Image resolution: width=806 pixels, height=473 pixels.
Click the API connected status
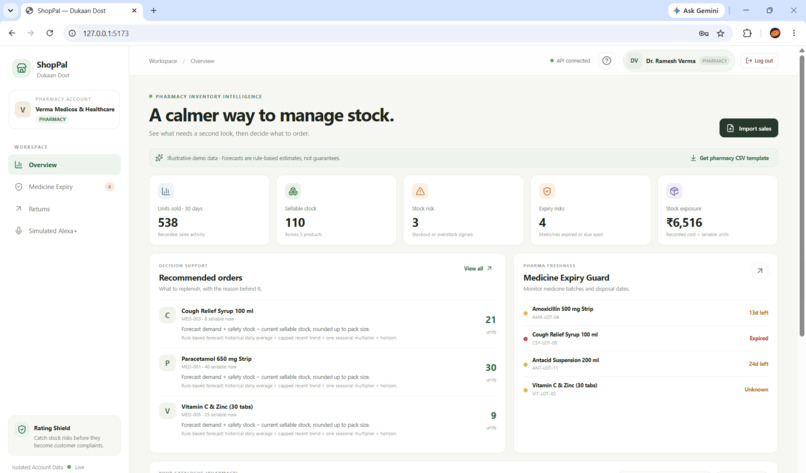click(570, 61)
